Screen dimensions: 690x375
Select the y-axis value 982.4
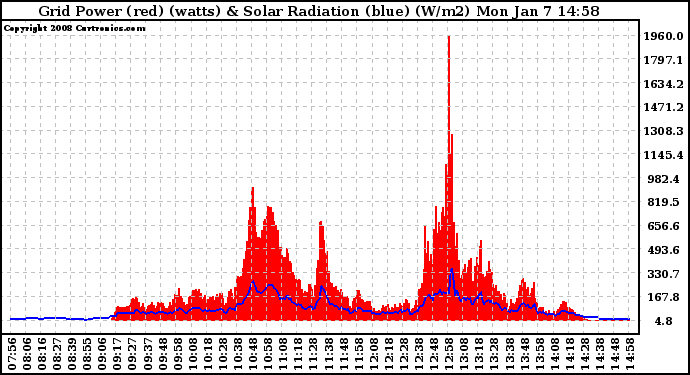665,179
